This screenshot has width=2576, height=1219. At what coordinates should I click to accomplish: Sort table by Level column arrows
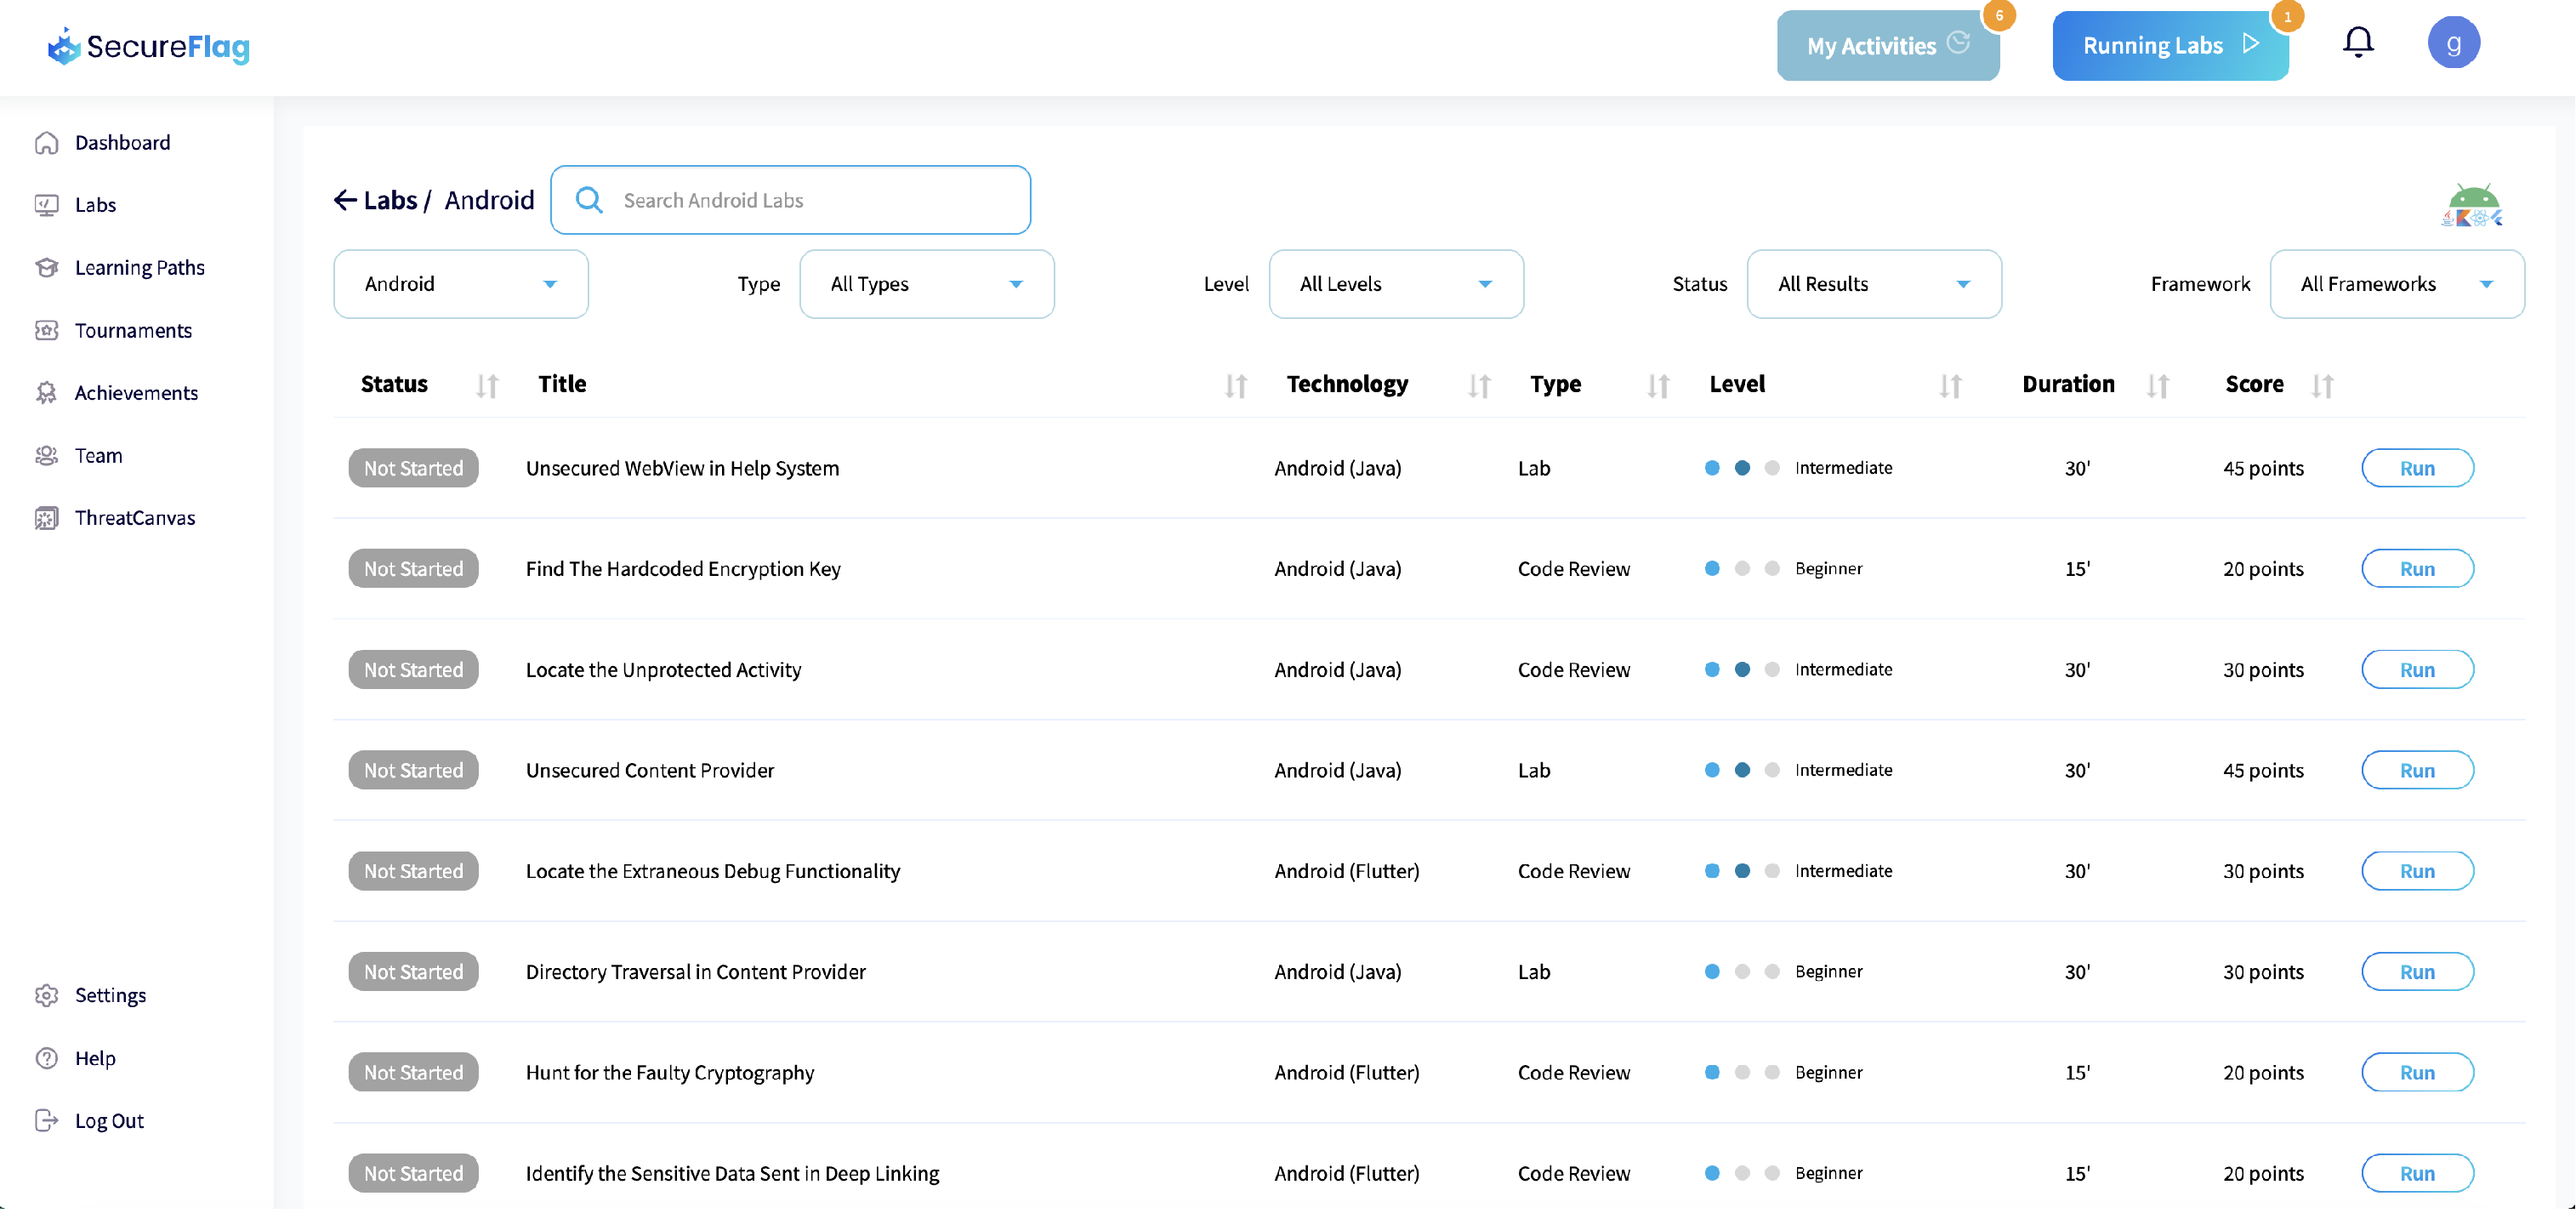1950,386
